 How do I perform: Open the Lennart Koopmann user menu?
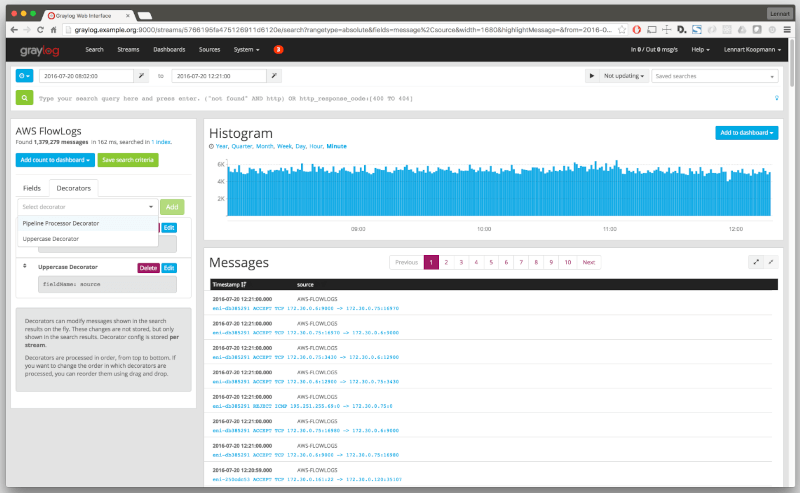point(752,50)
